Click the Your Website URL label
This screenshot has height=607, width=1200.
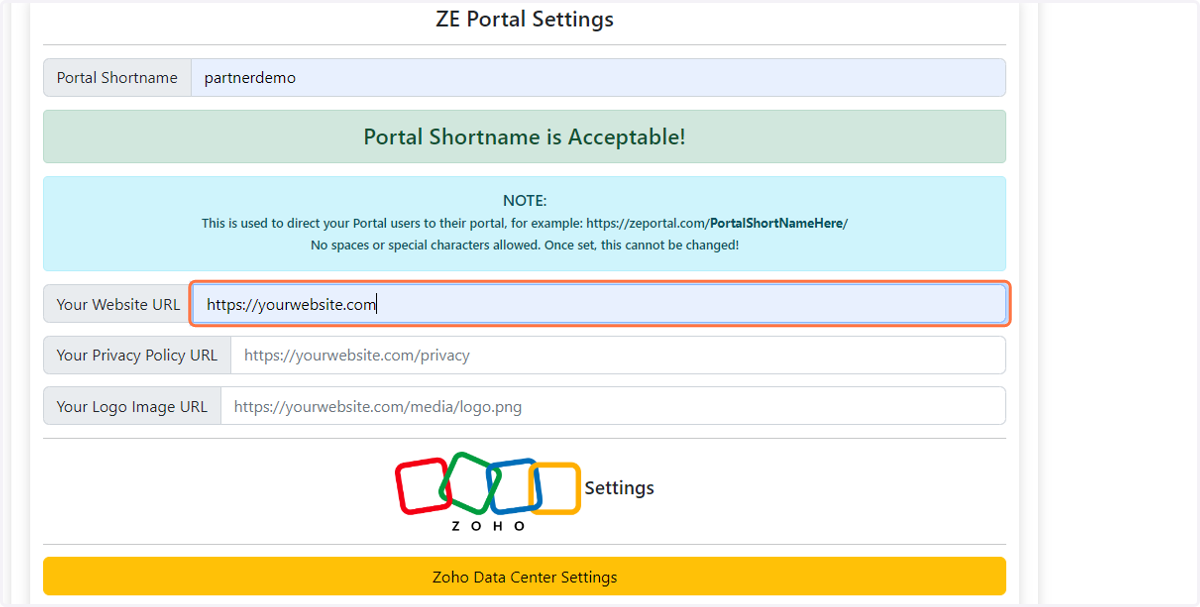point(118,304)
